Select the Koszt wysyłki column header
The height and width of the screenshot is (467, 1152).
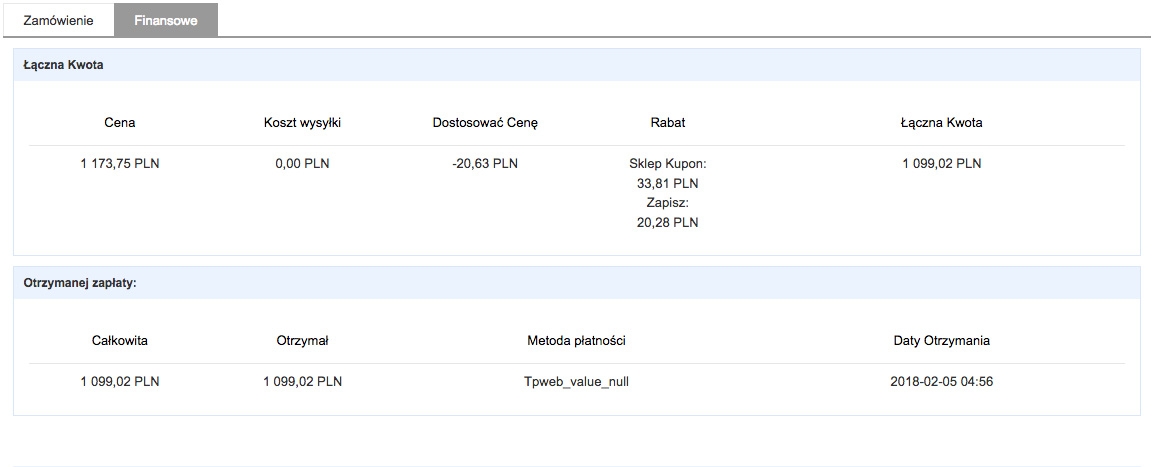coord(302,123)
